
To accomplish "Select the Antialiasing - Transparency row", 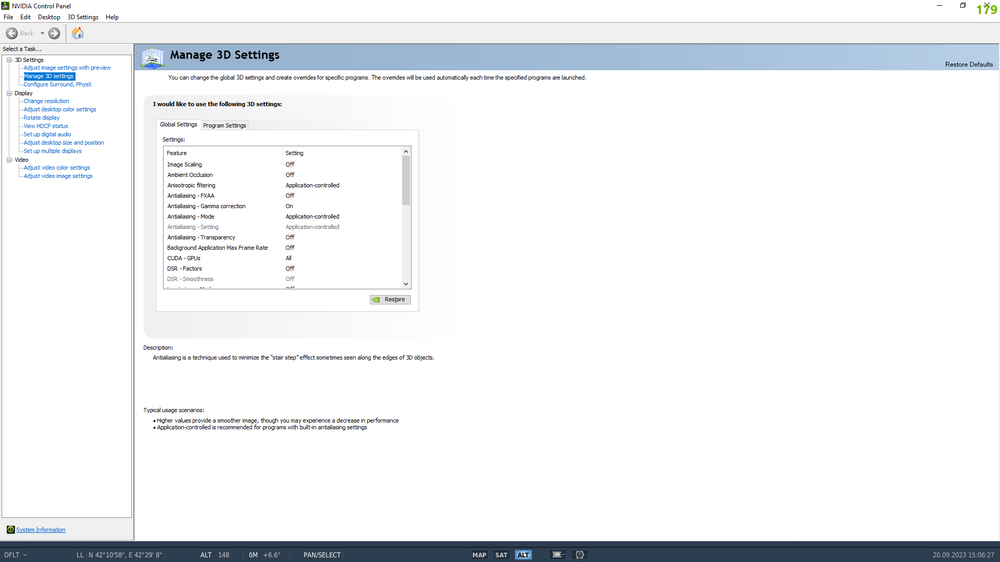I will pyautogui.click(x=283, y=237).
